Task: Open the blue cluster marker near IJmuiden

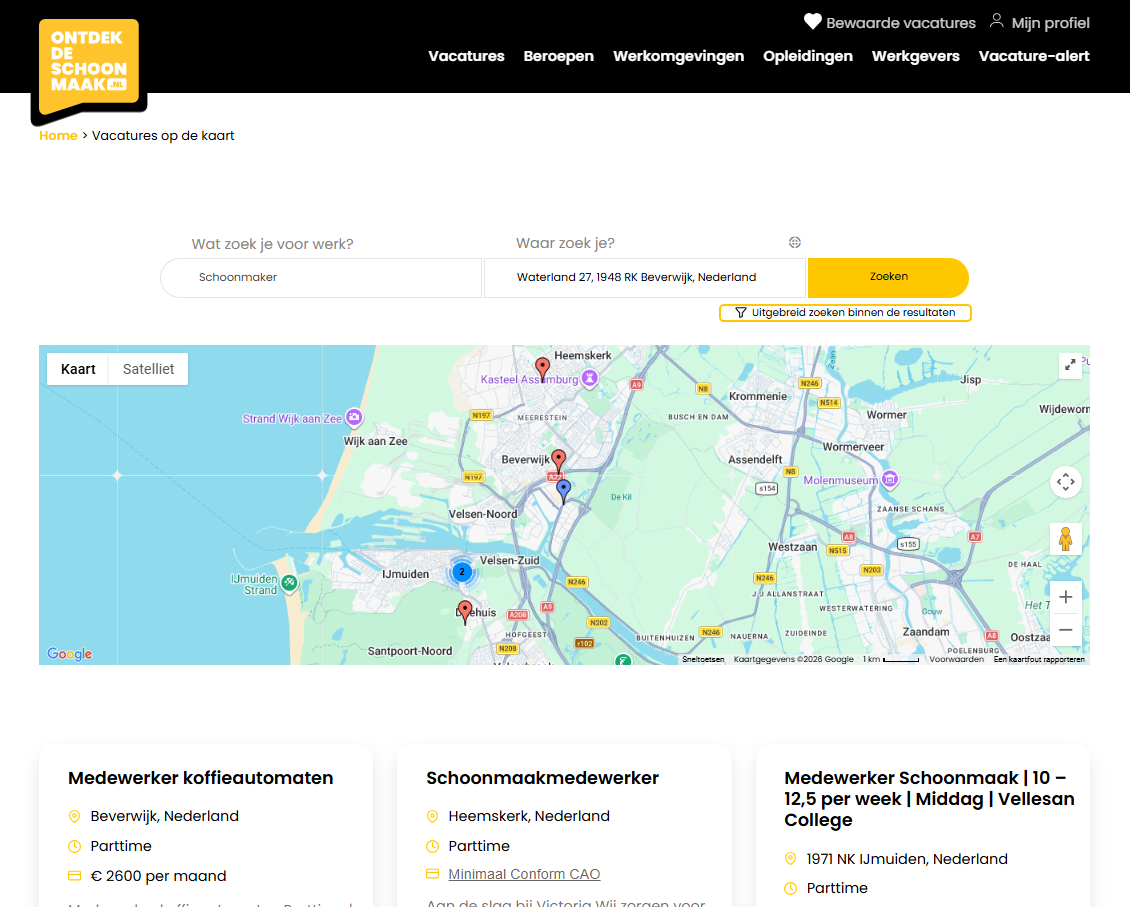Action: (x=462, y=571)
